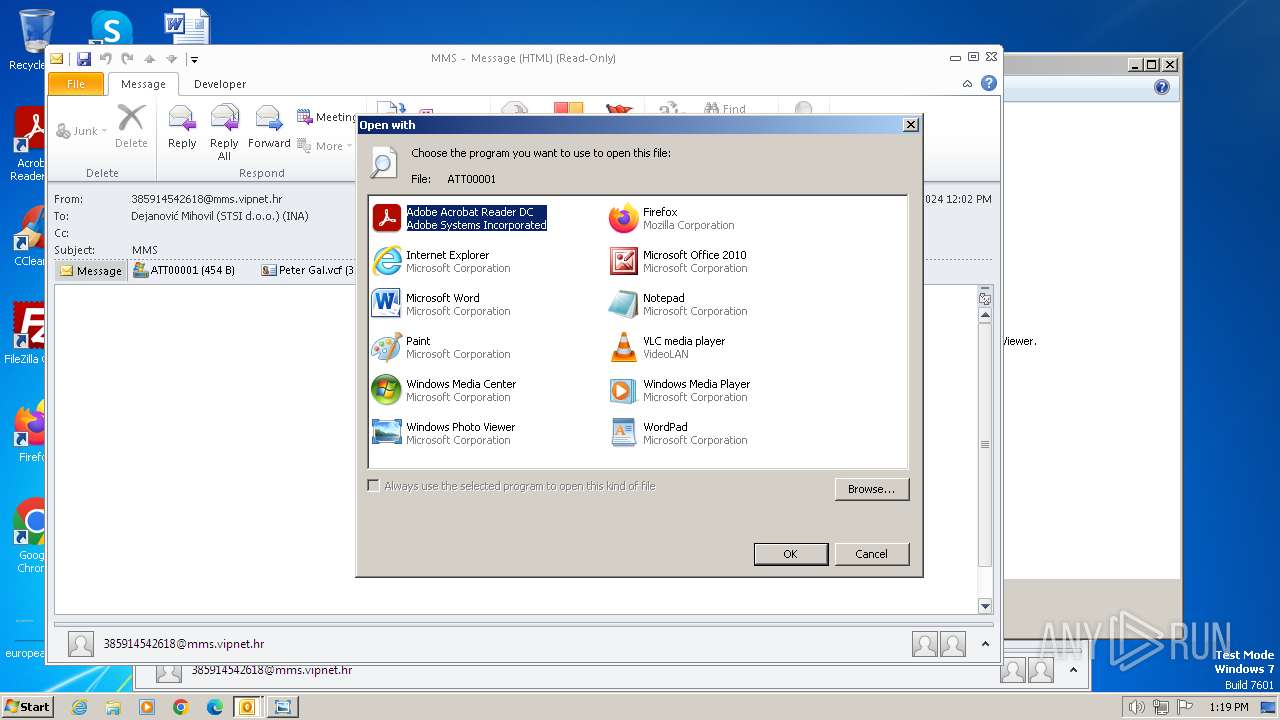
Task: Click scroll up arrow of message body
Action: coord(985,314)
